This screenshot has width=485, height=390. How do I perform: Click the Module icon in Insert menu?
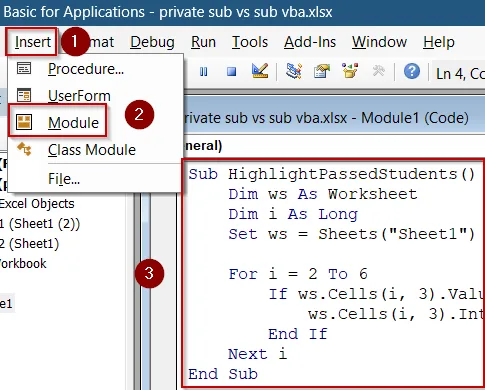point(24,122)
